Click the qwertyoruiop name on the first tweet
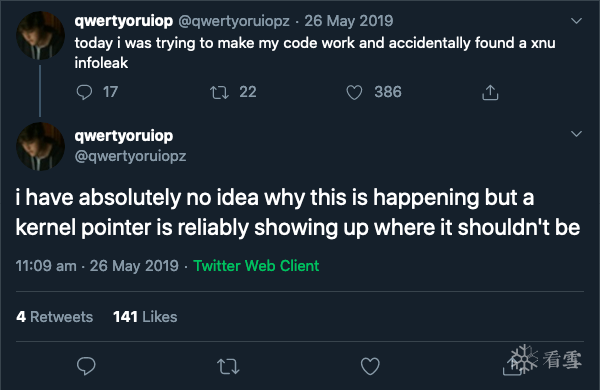This screenshot has width=600, height=390. (x=124, y=21)
